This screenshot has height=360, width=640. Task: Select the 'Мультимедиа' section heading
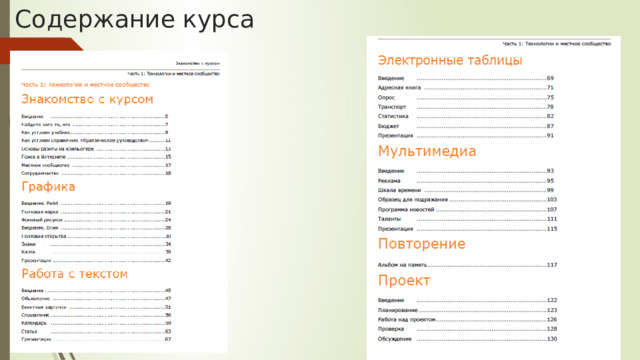click(427, 151)
